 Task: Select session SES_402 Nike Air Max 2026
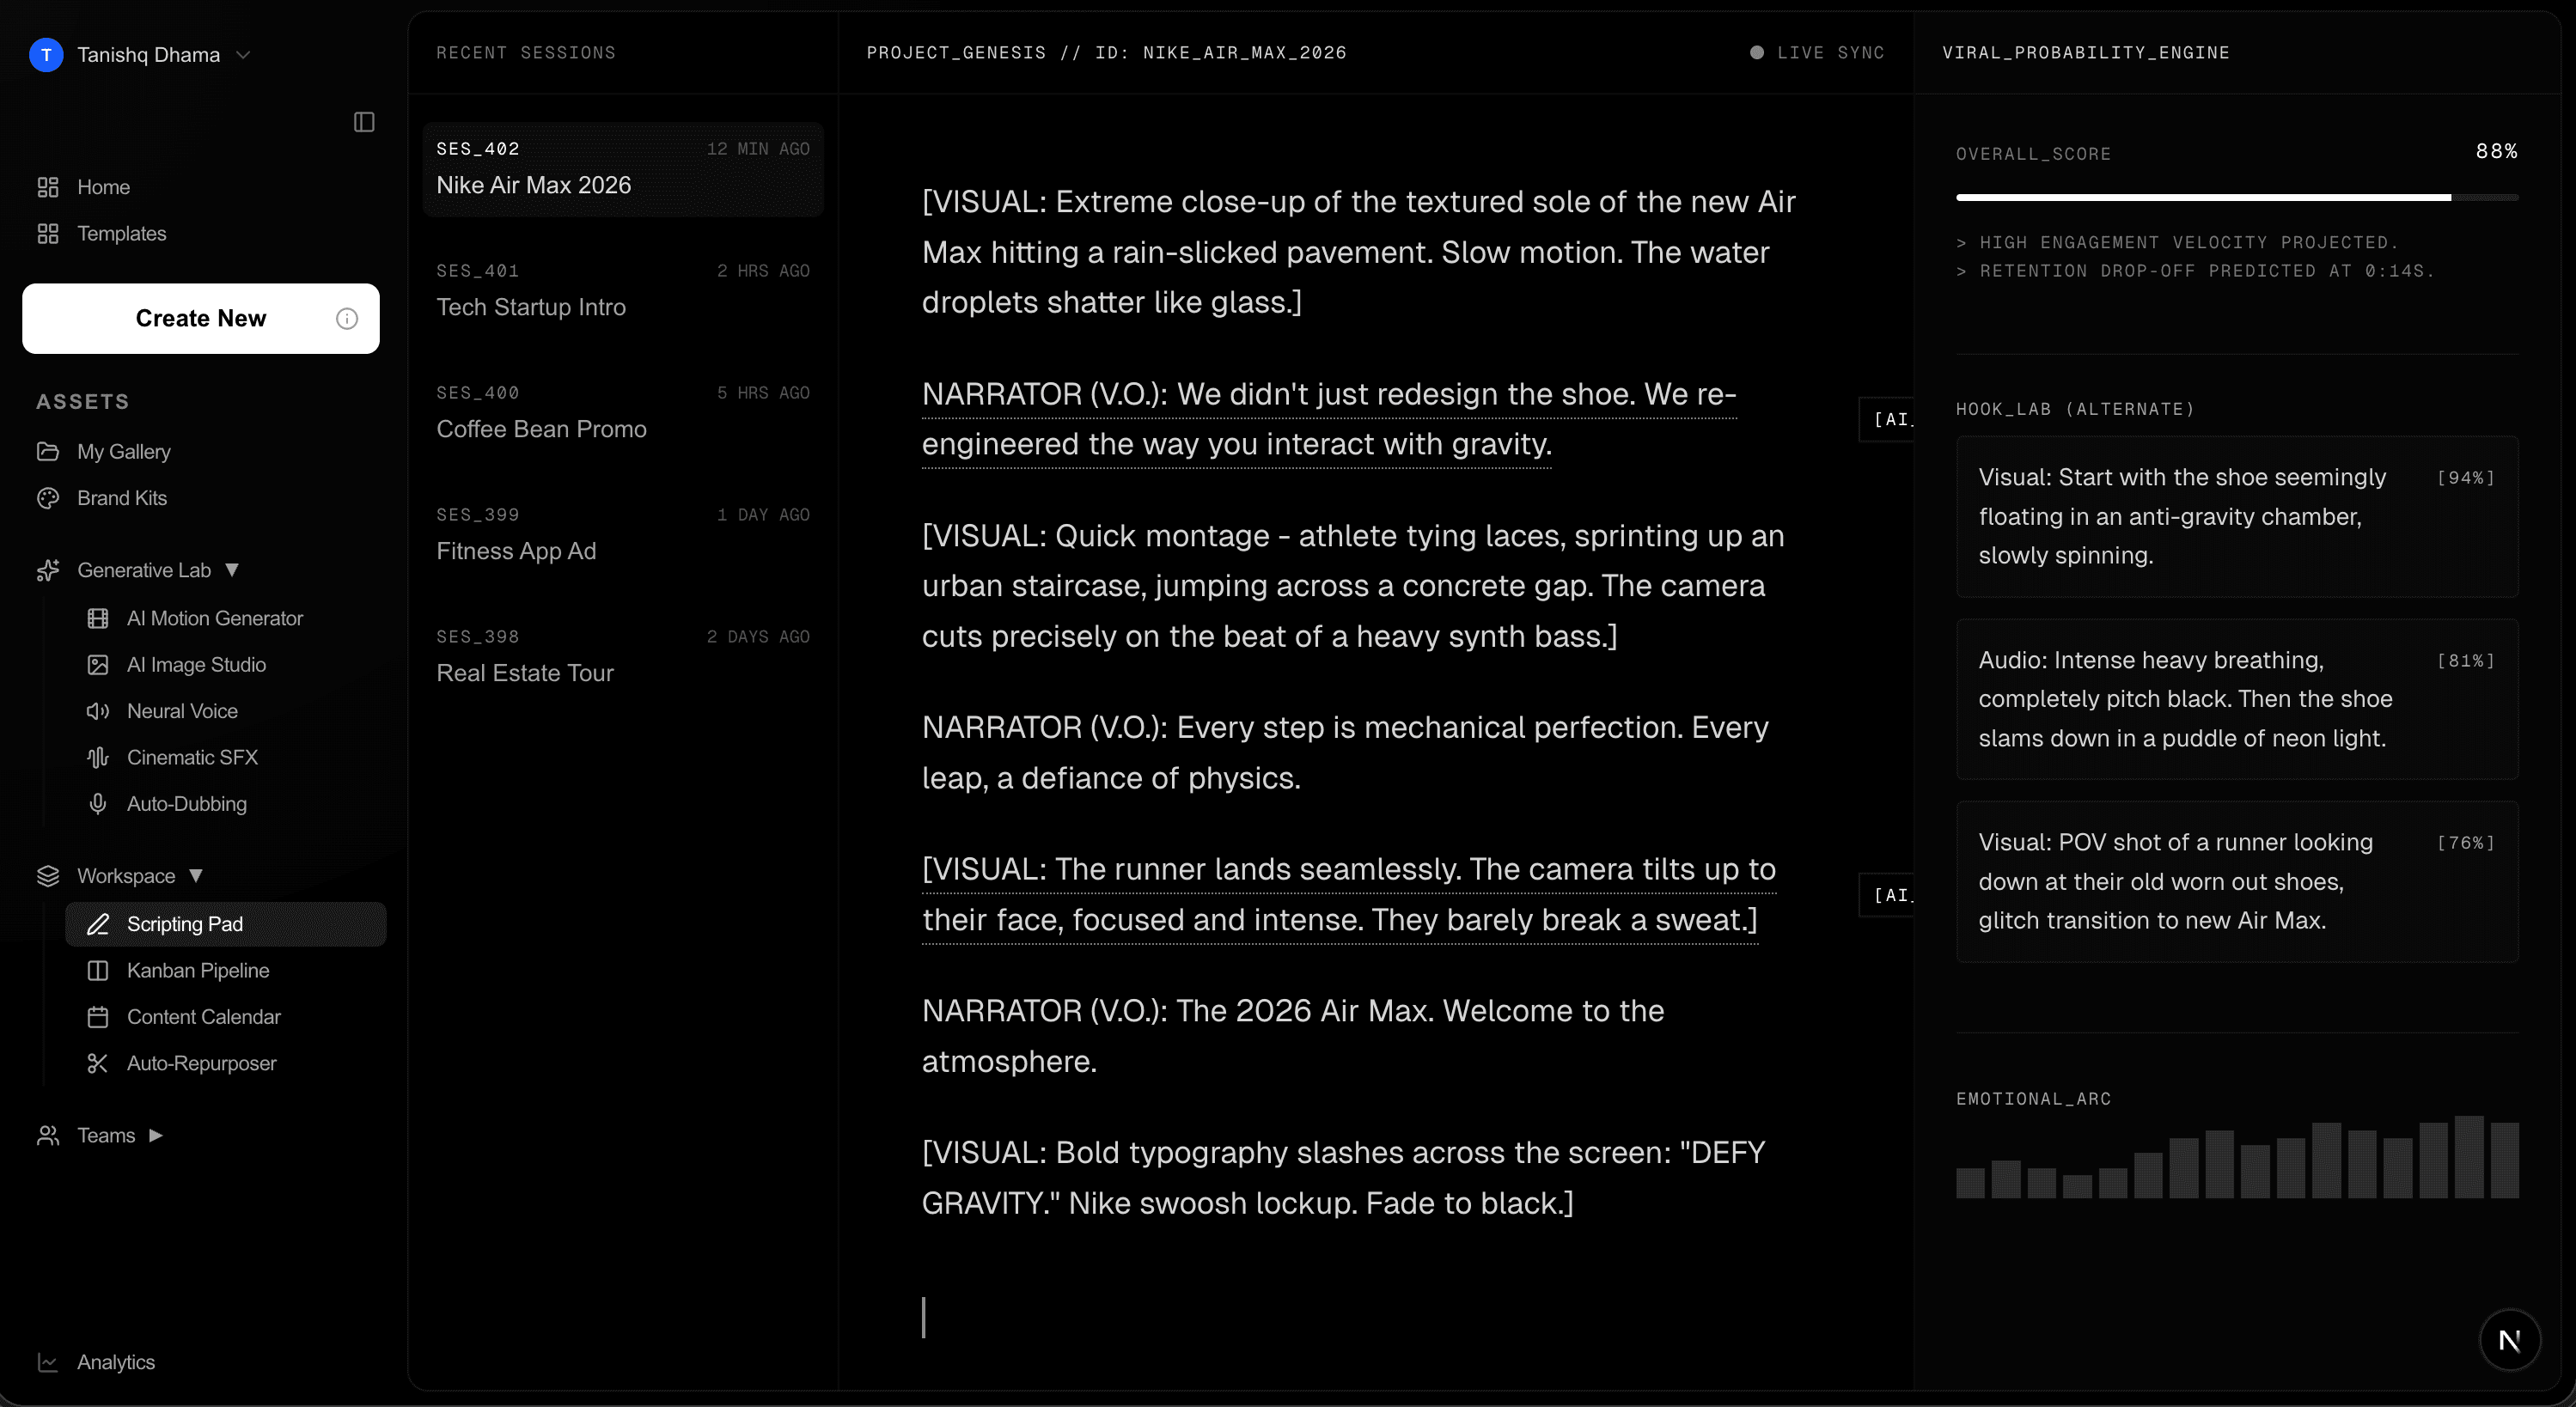(x=623, y=169)
